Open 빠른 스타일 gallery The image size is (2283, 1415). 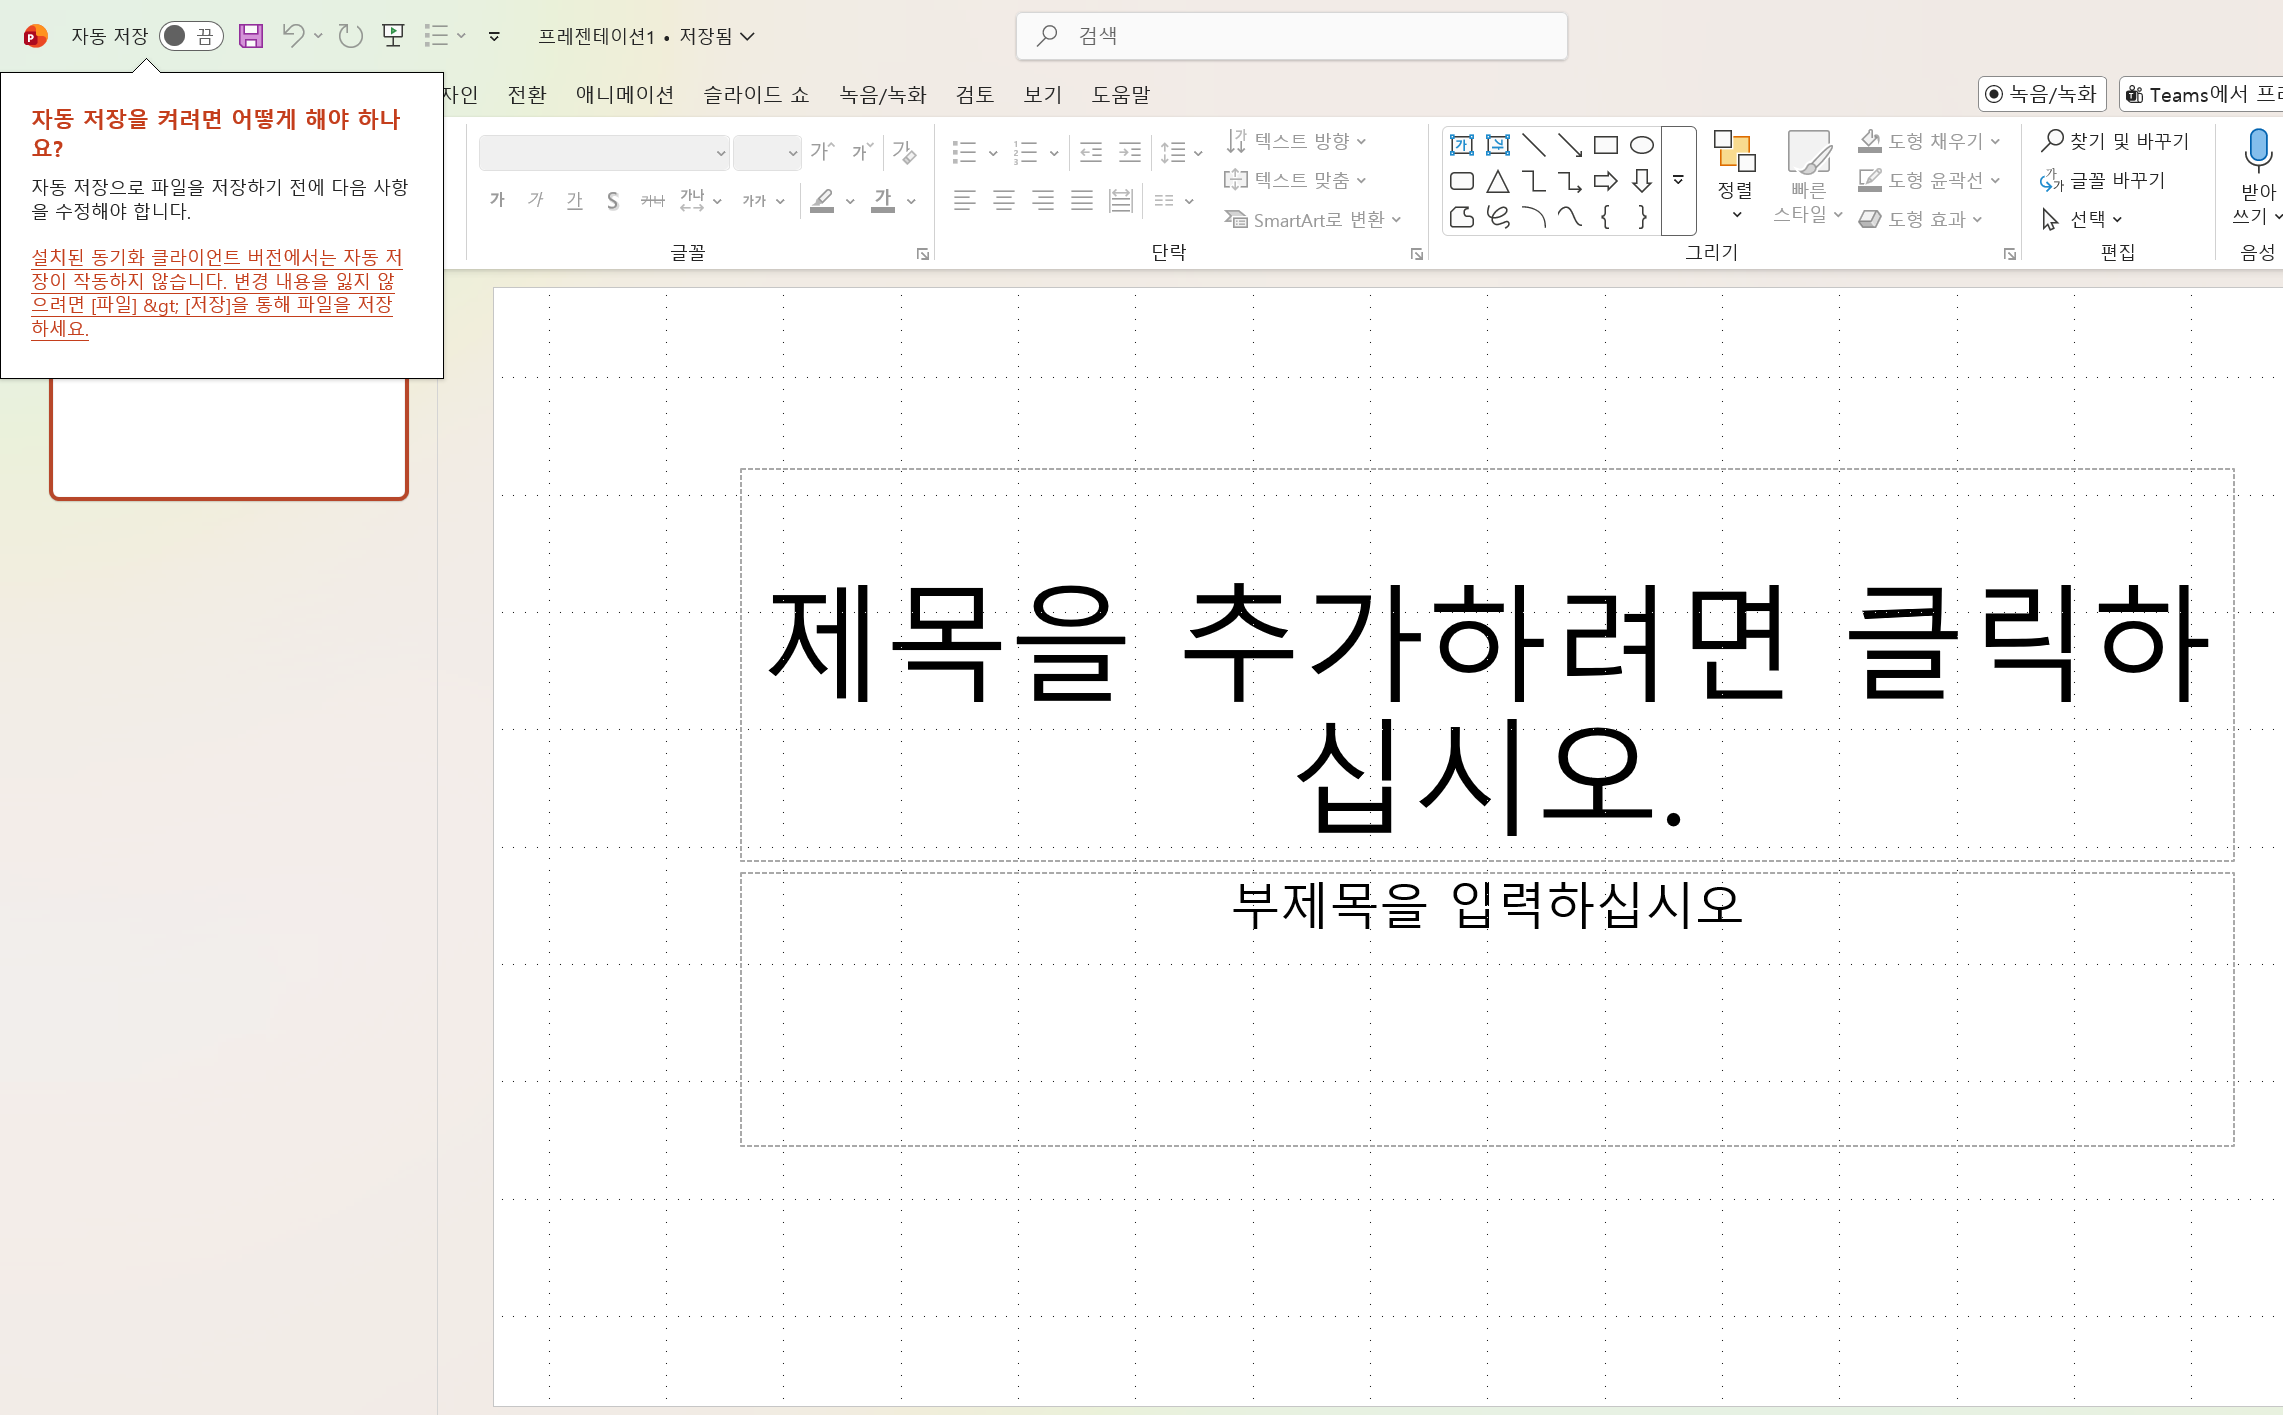1808,177
